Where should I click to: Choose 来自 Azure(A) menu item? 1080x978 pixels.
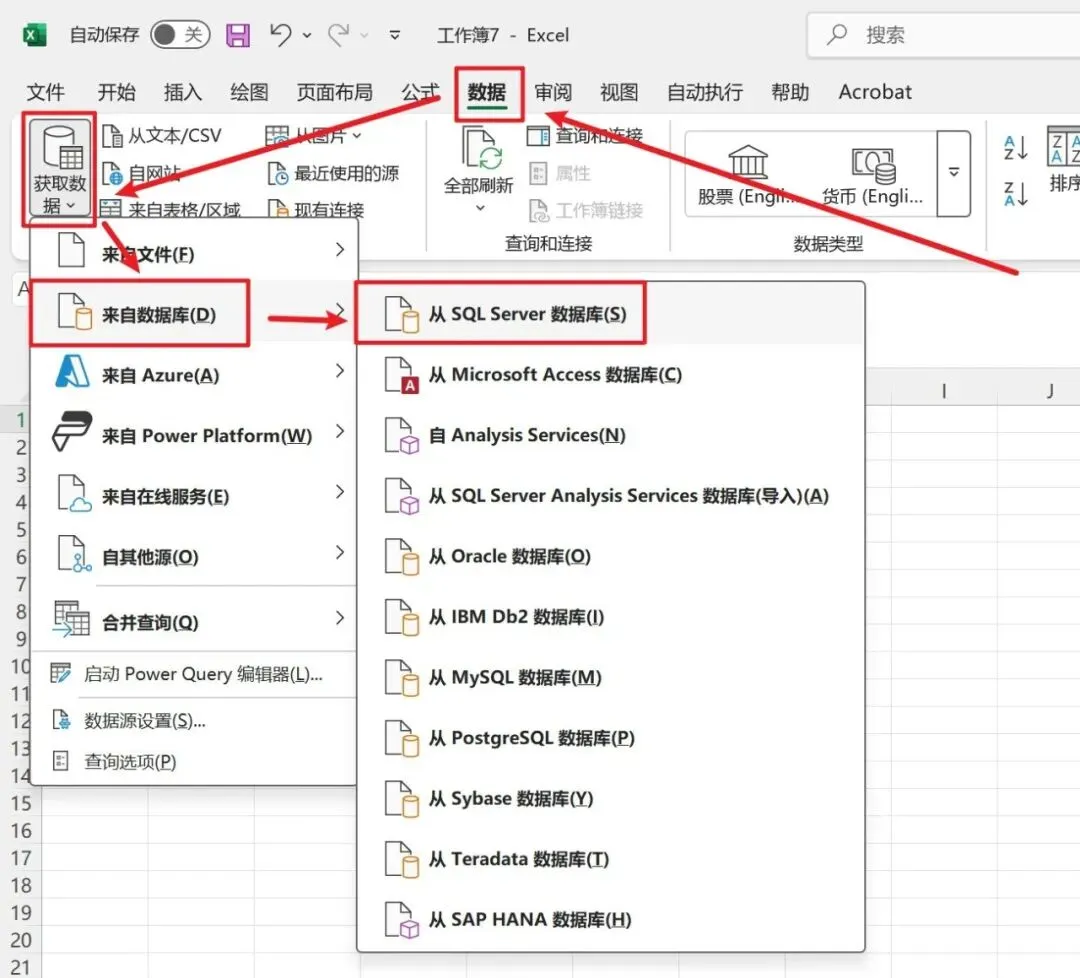[x=194, y=375]
